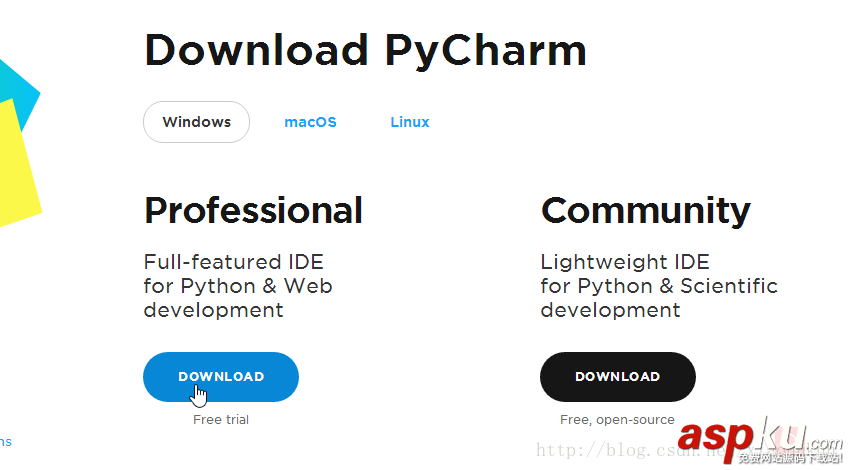Download the Professional edition

tap(221, 377)
